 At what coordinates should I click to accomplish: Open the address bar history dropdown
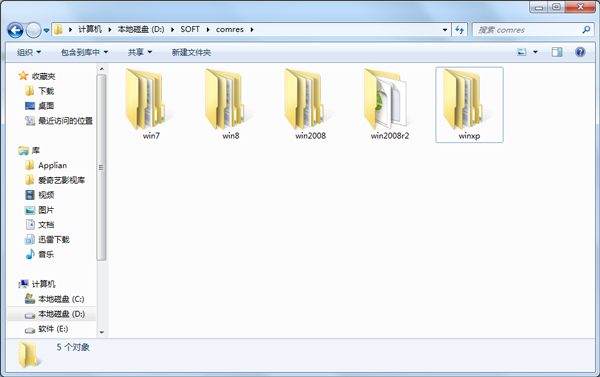coord(445,29)
